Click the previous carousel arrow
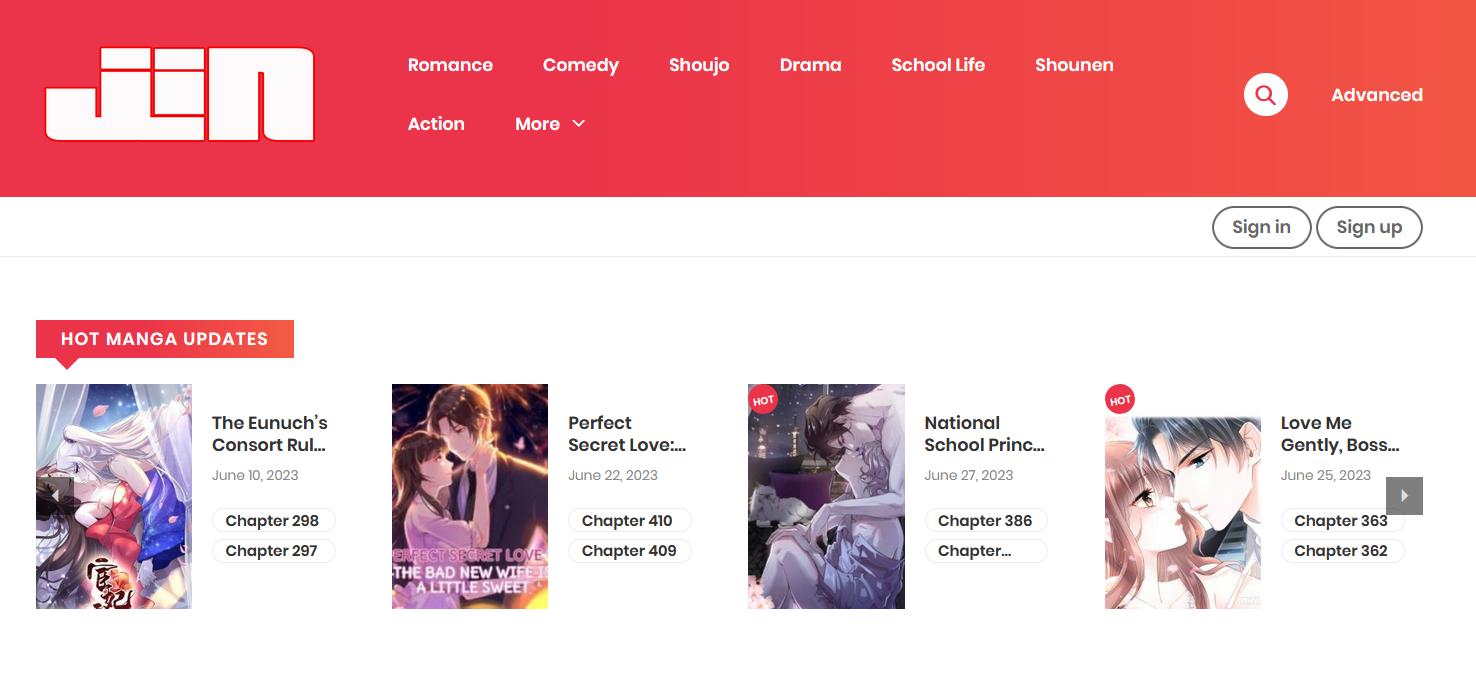 click(x=55, y=496)
